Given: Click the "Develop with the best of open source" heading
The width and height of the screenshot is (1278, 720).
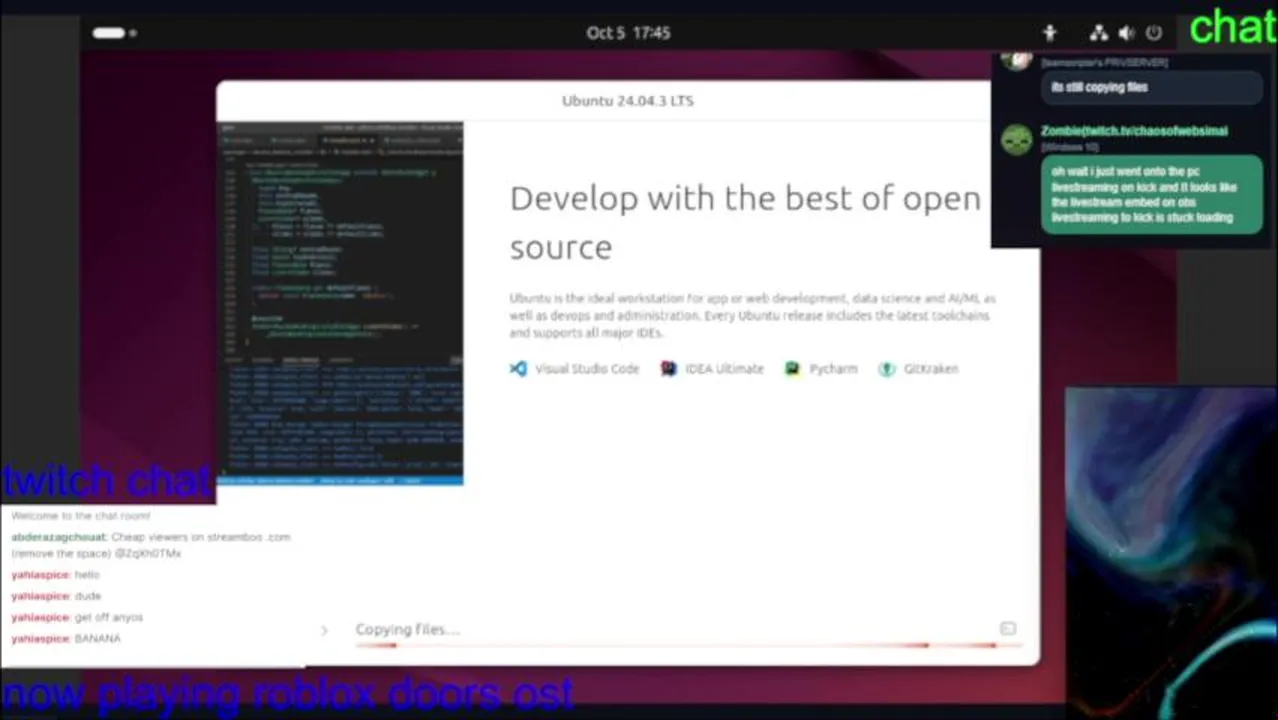Looking at the screenshot, I should [745, 222].
